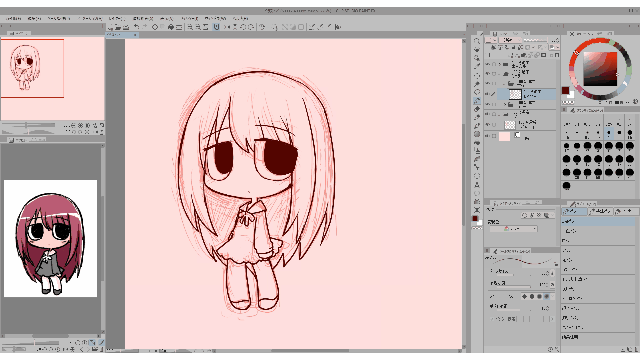Toggle eye visibility of the pink Paper layer

point(488,136)
